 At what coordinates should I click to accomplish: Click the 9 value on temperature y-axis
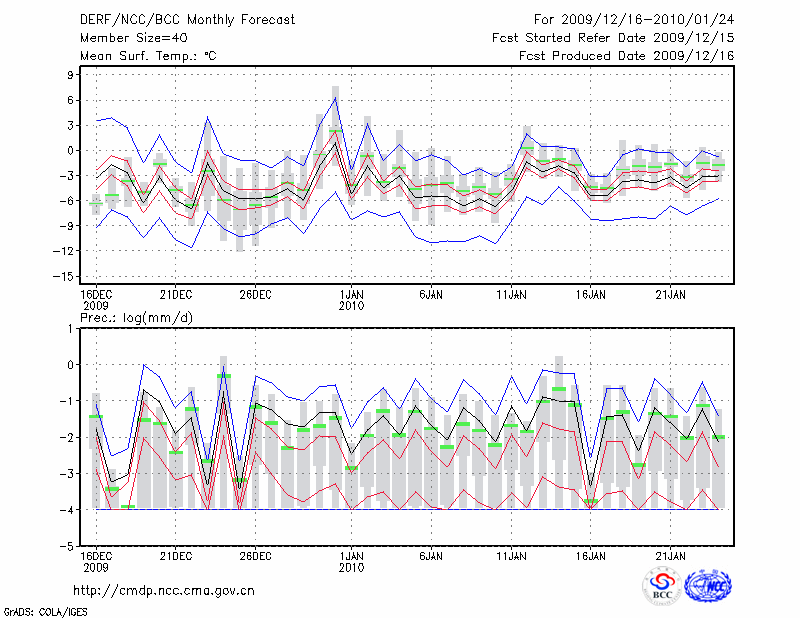click(x=71, y=75)
